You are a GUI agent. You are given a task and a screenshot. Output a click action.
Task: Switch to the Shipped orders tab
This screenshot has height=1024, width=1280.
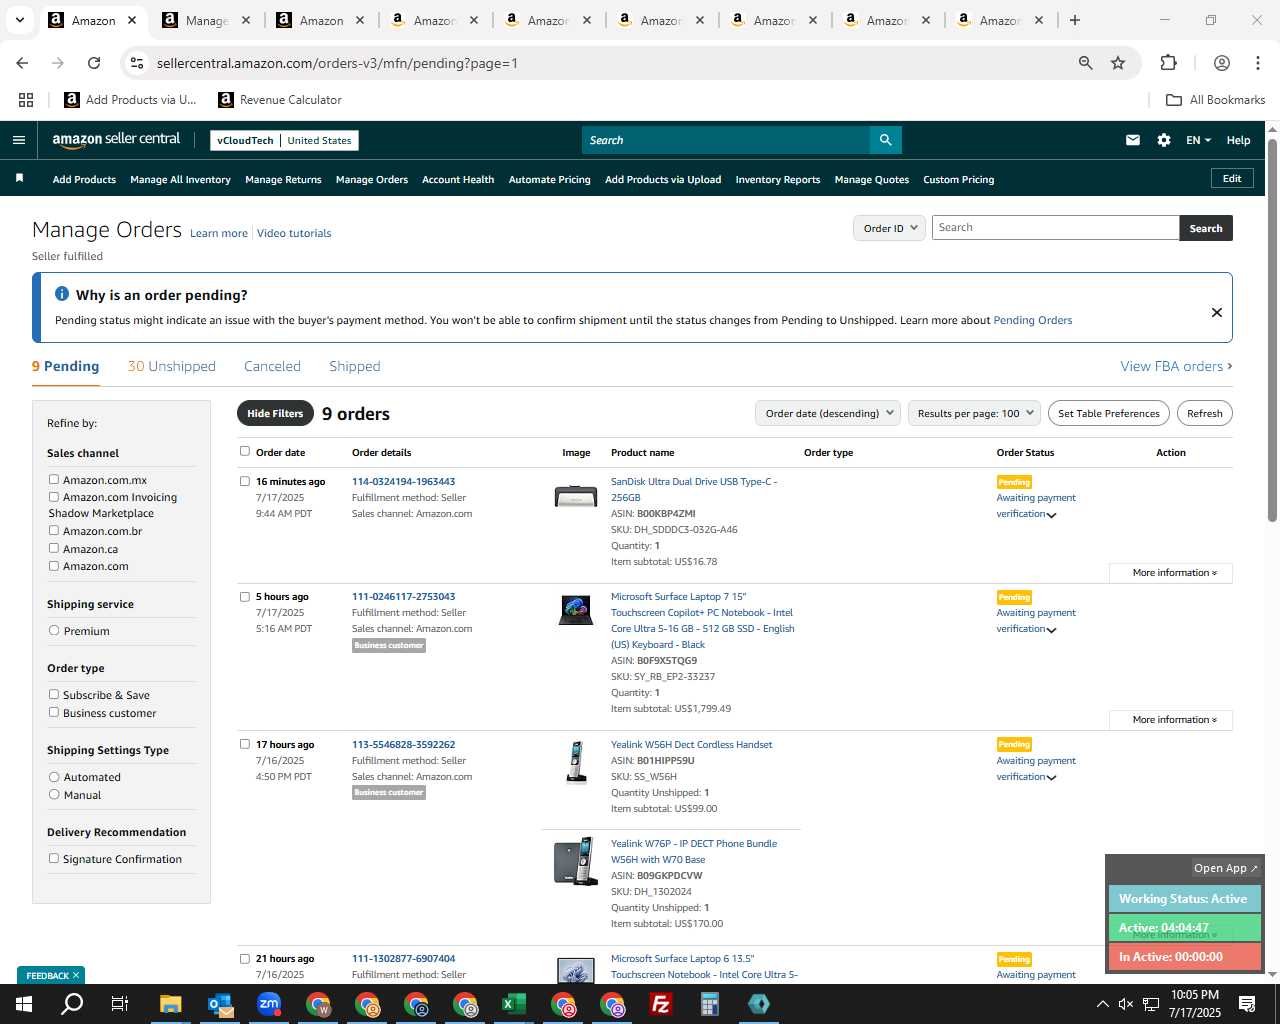tap(355, 366)
